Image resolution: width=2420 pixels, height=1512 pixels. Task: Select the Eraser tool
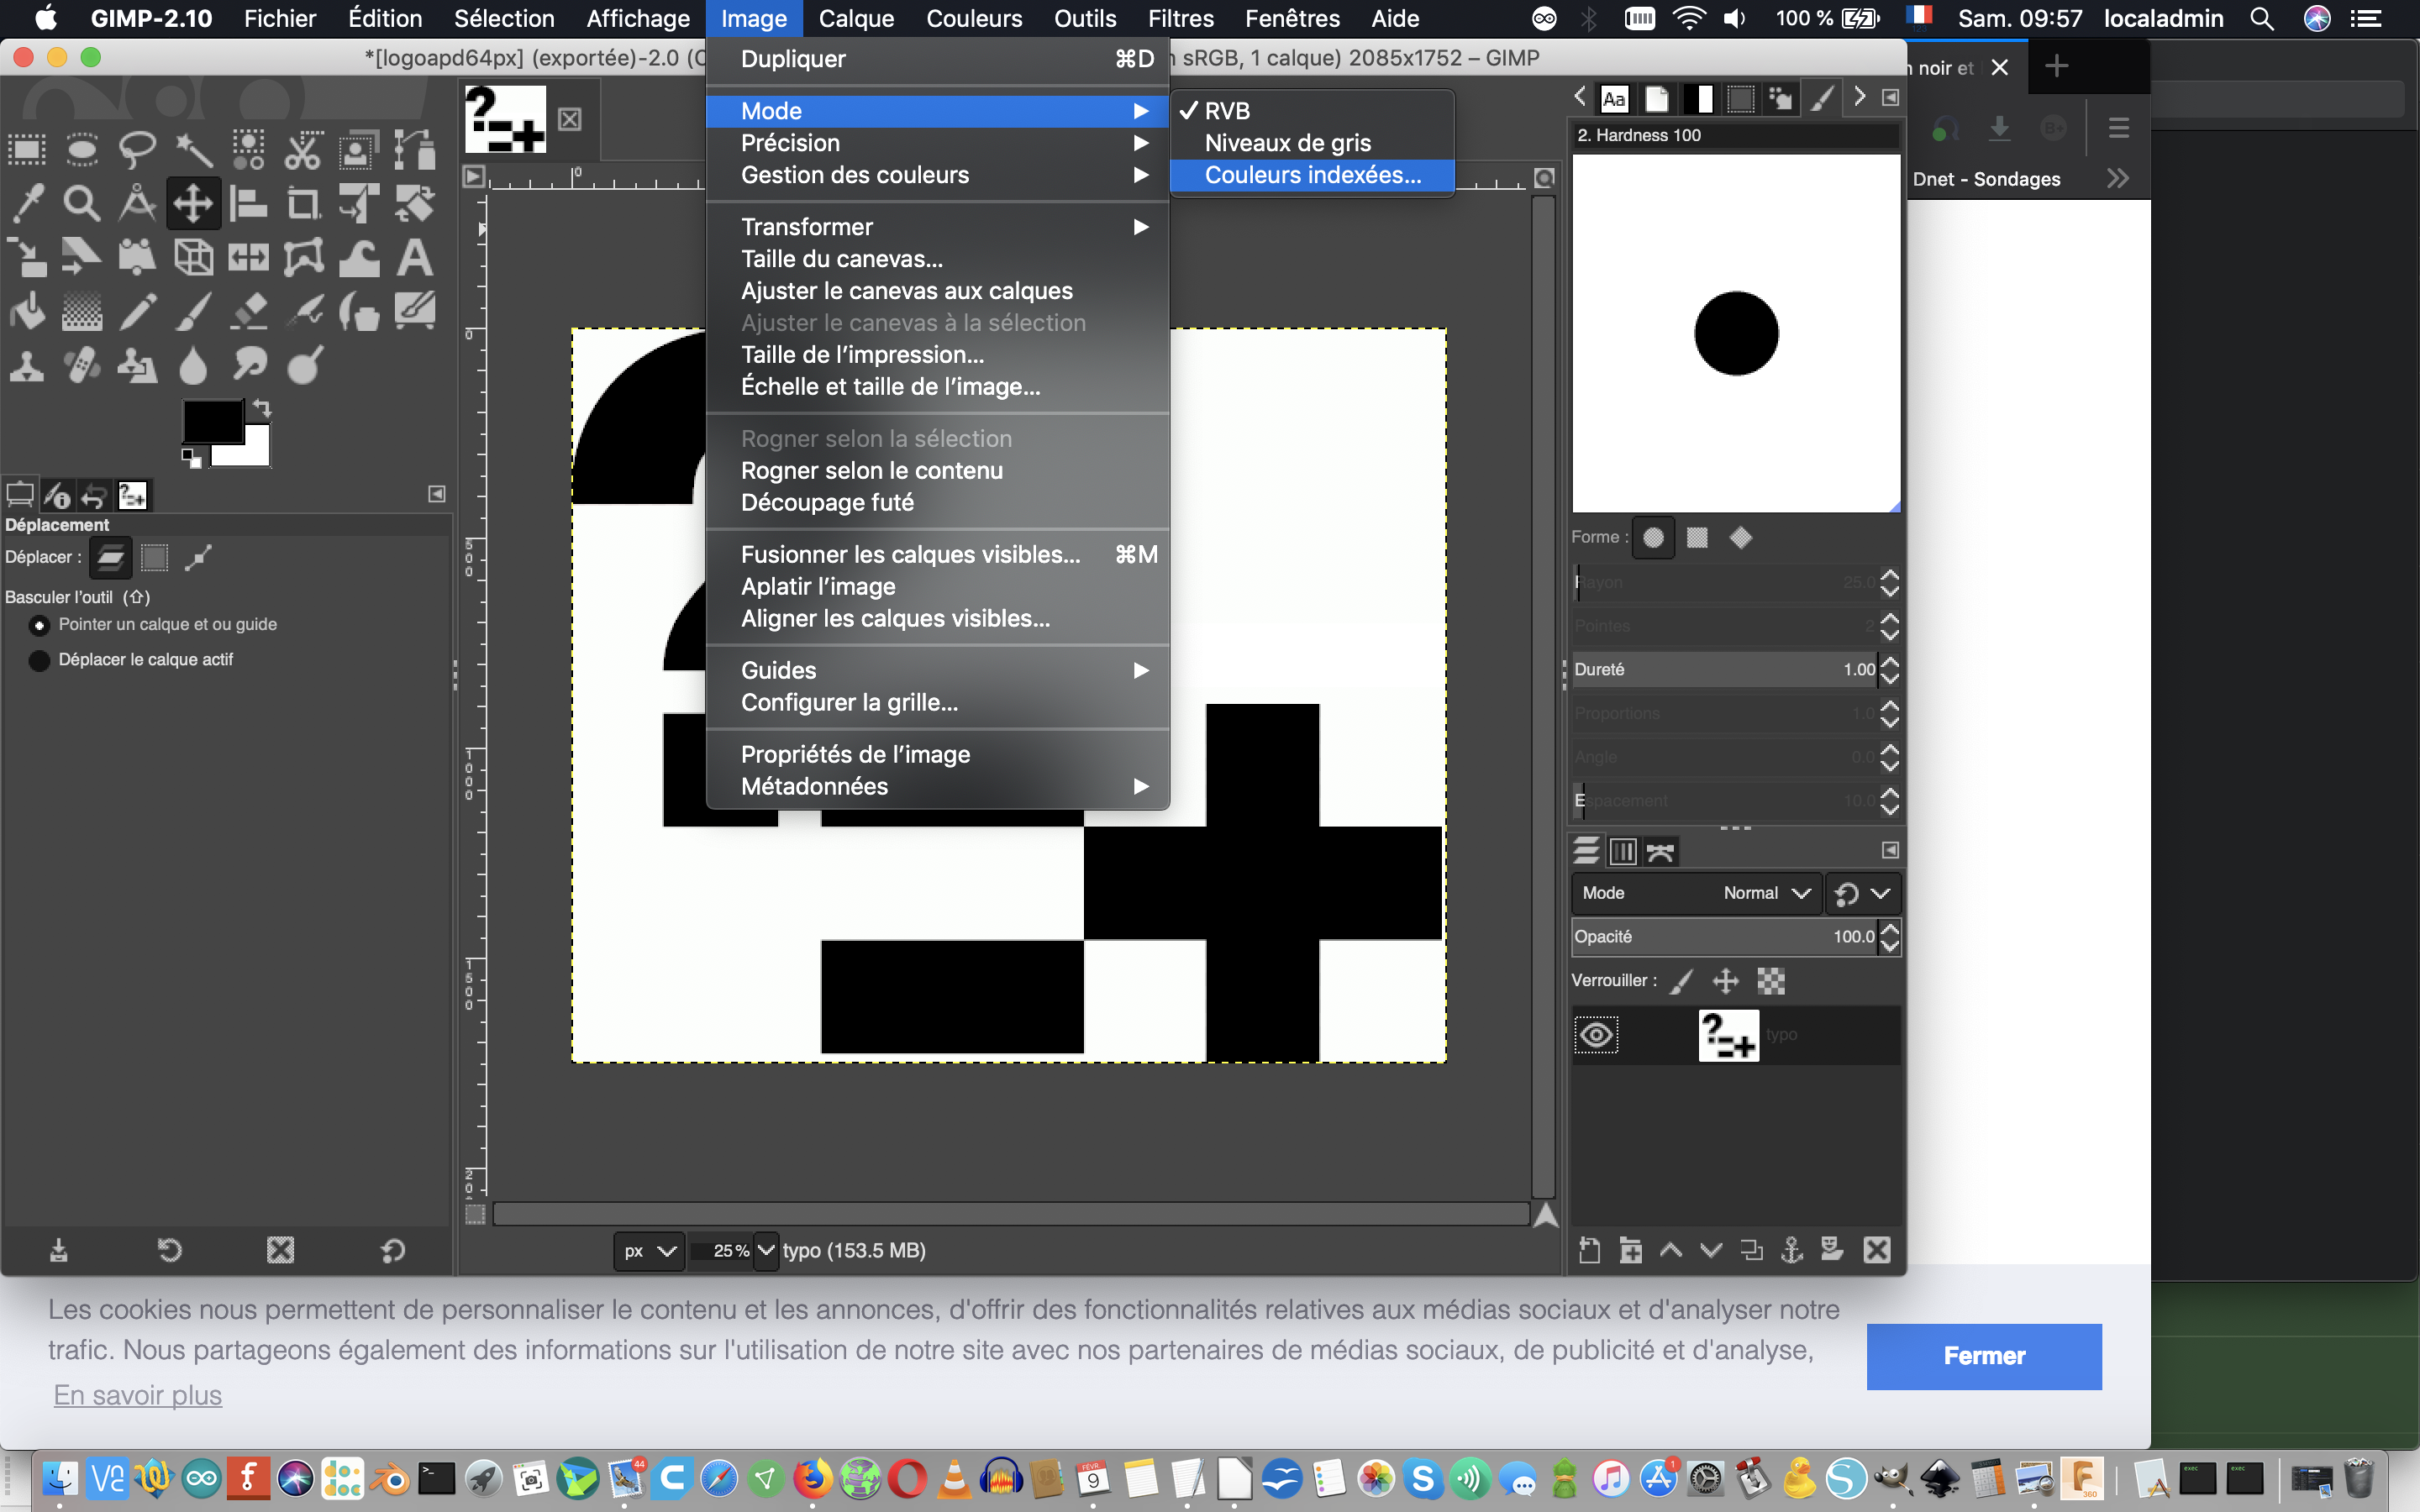pos(248,312)
